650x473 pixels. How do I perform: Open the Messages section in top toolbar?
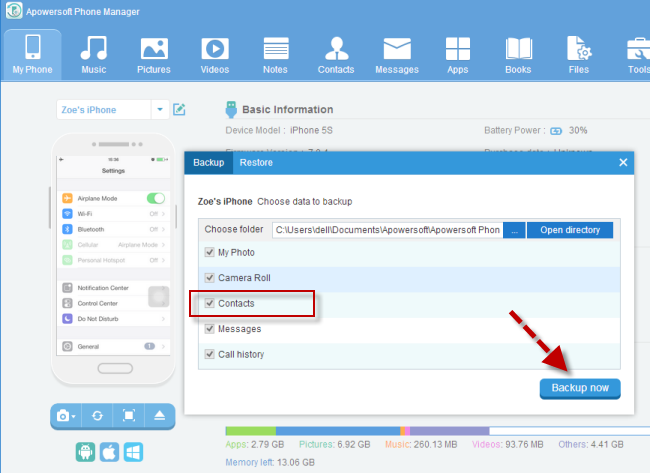(397, 54)
